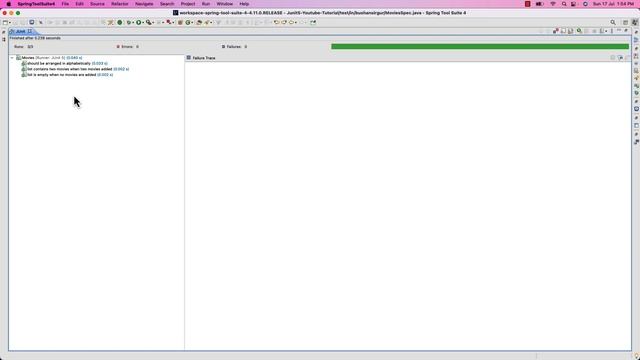
Task: Click the menu bar date and time
Action: pyautogui.click(x=613, y=4)
